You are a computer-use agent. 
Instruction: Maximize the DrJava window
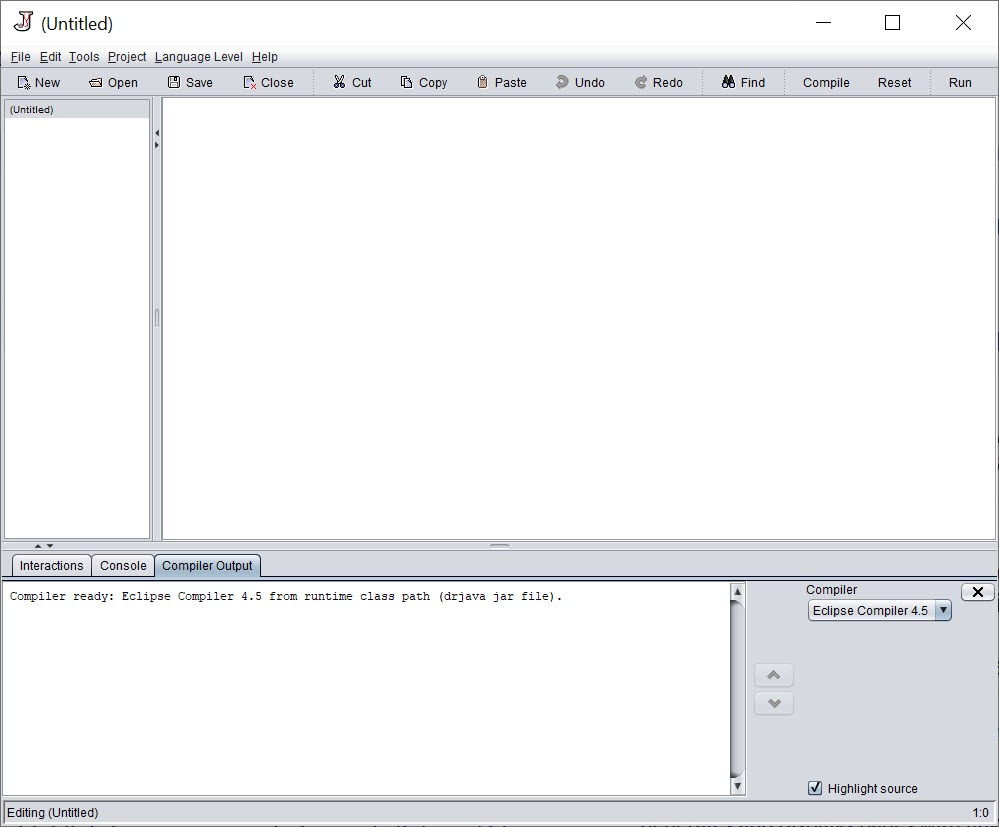[892, 23]
